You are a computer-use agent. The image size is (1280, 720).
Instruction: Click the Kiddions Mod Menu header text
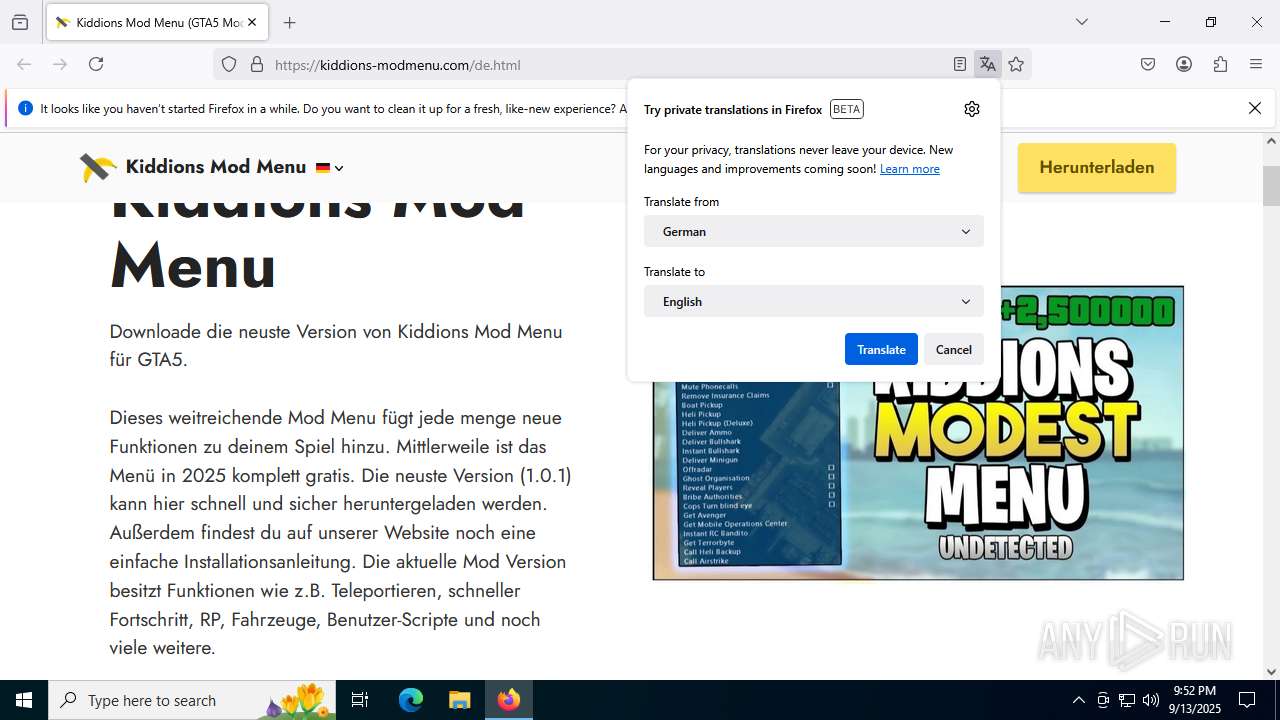pos(216,167)
